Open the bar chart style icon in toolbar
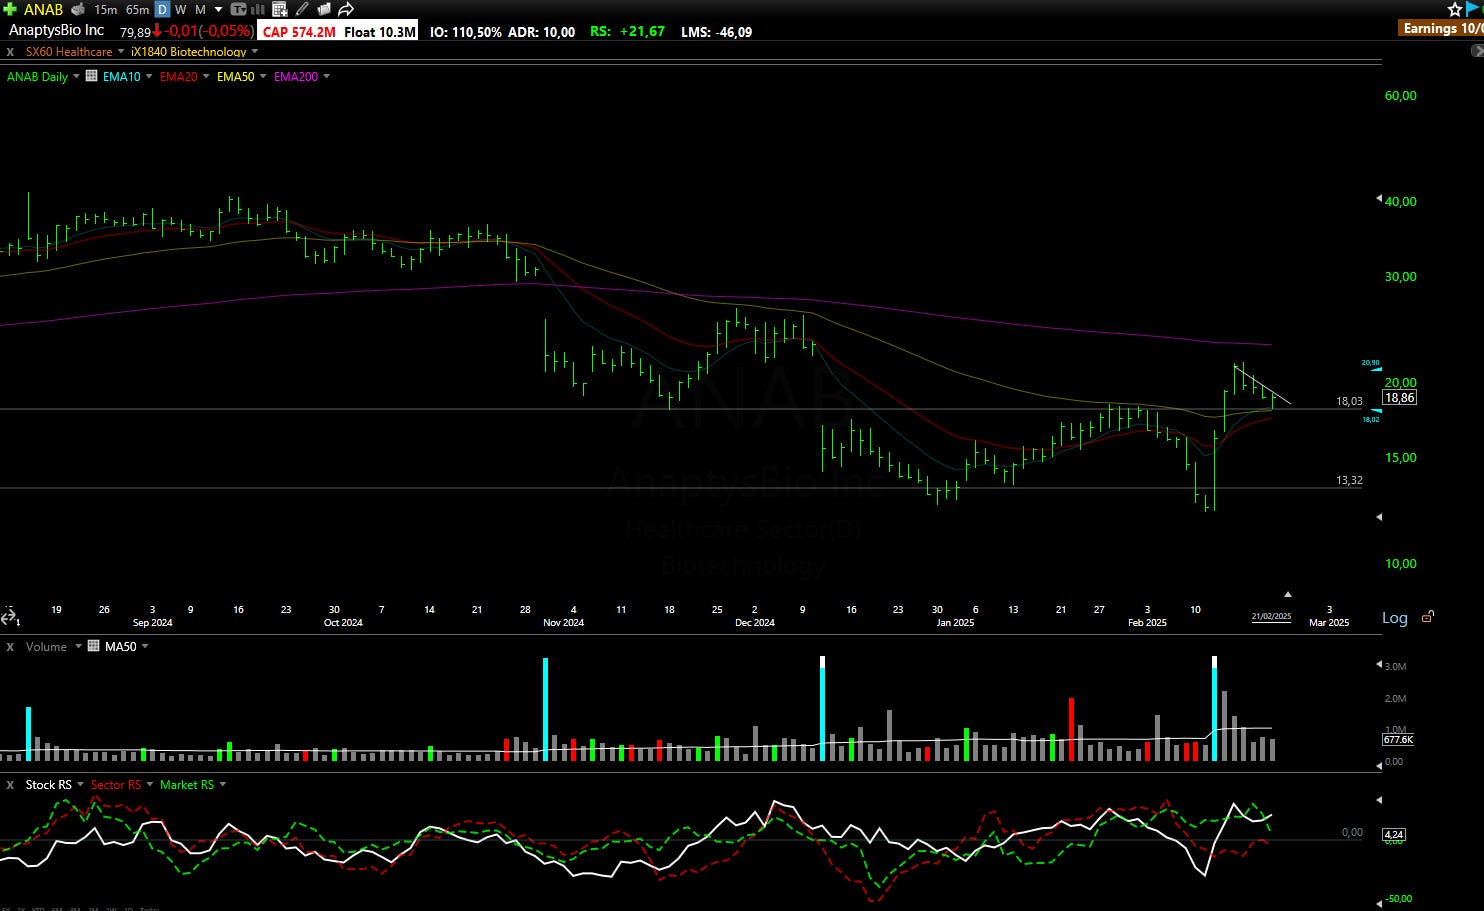Image resolution: width=1484 pixels, height=911 pixels. (x=259, y=9)
